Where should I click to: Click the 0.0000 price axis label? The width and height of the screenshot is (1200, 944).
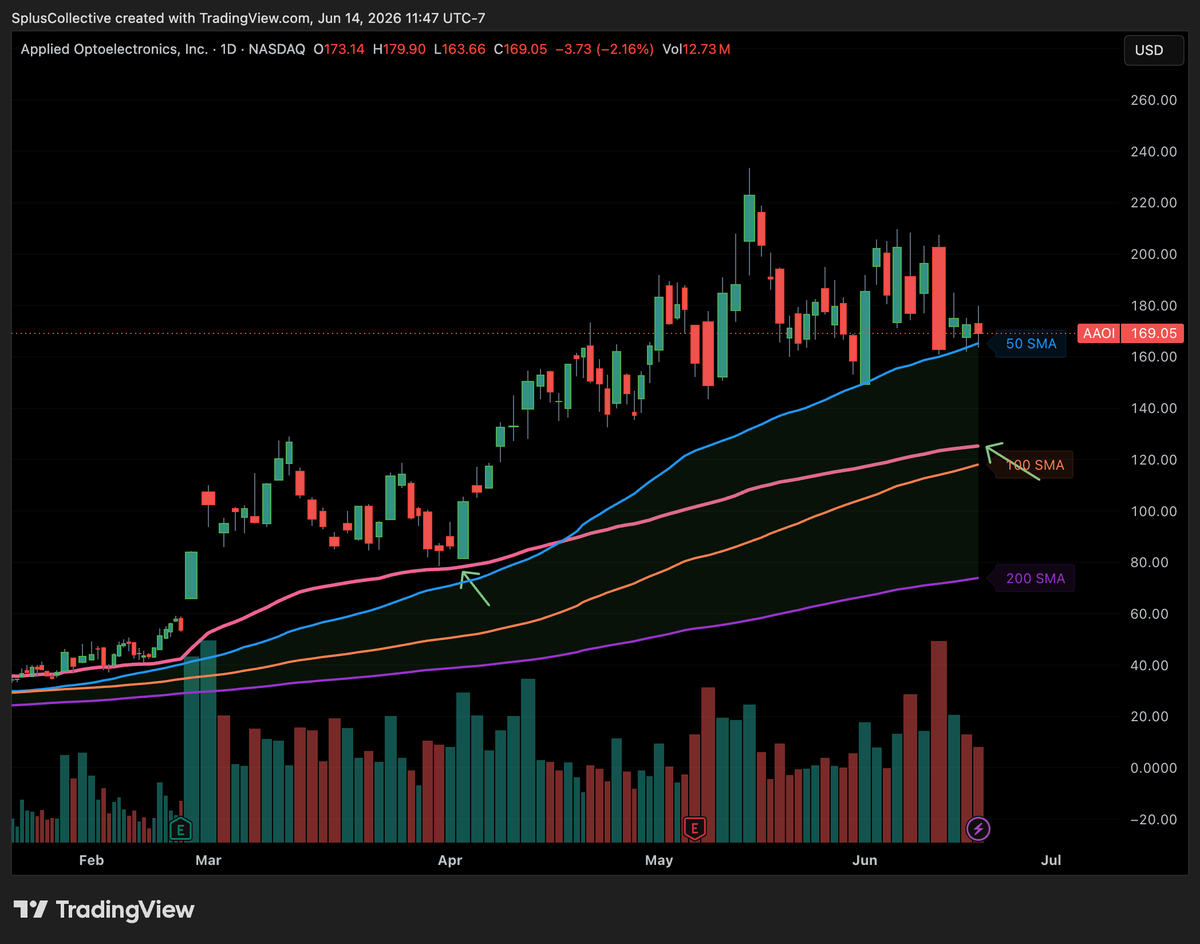coord(1154,768)
